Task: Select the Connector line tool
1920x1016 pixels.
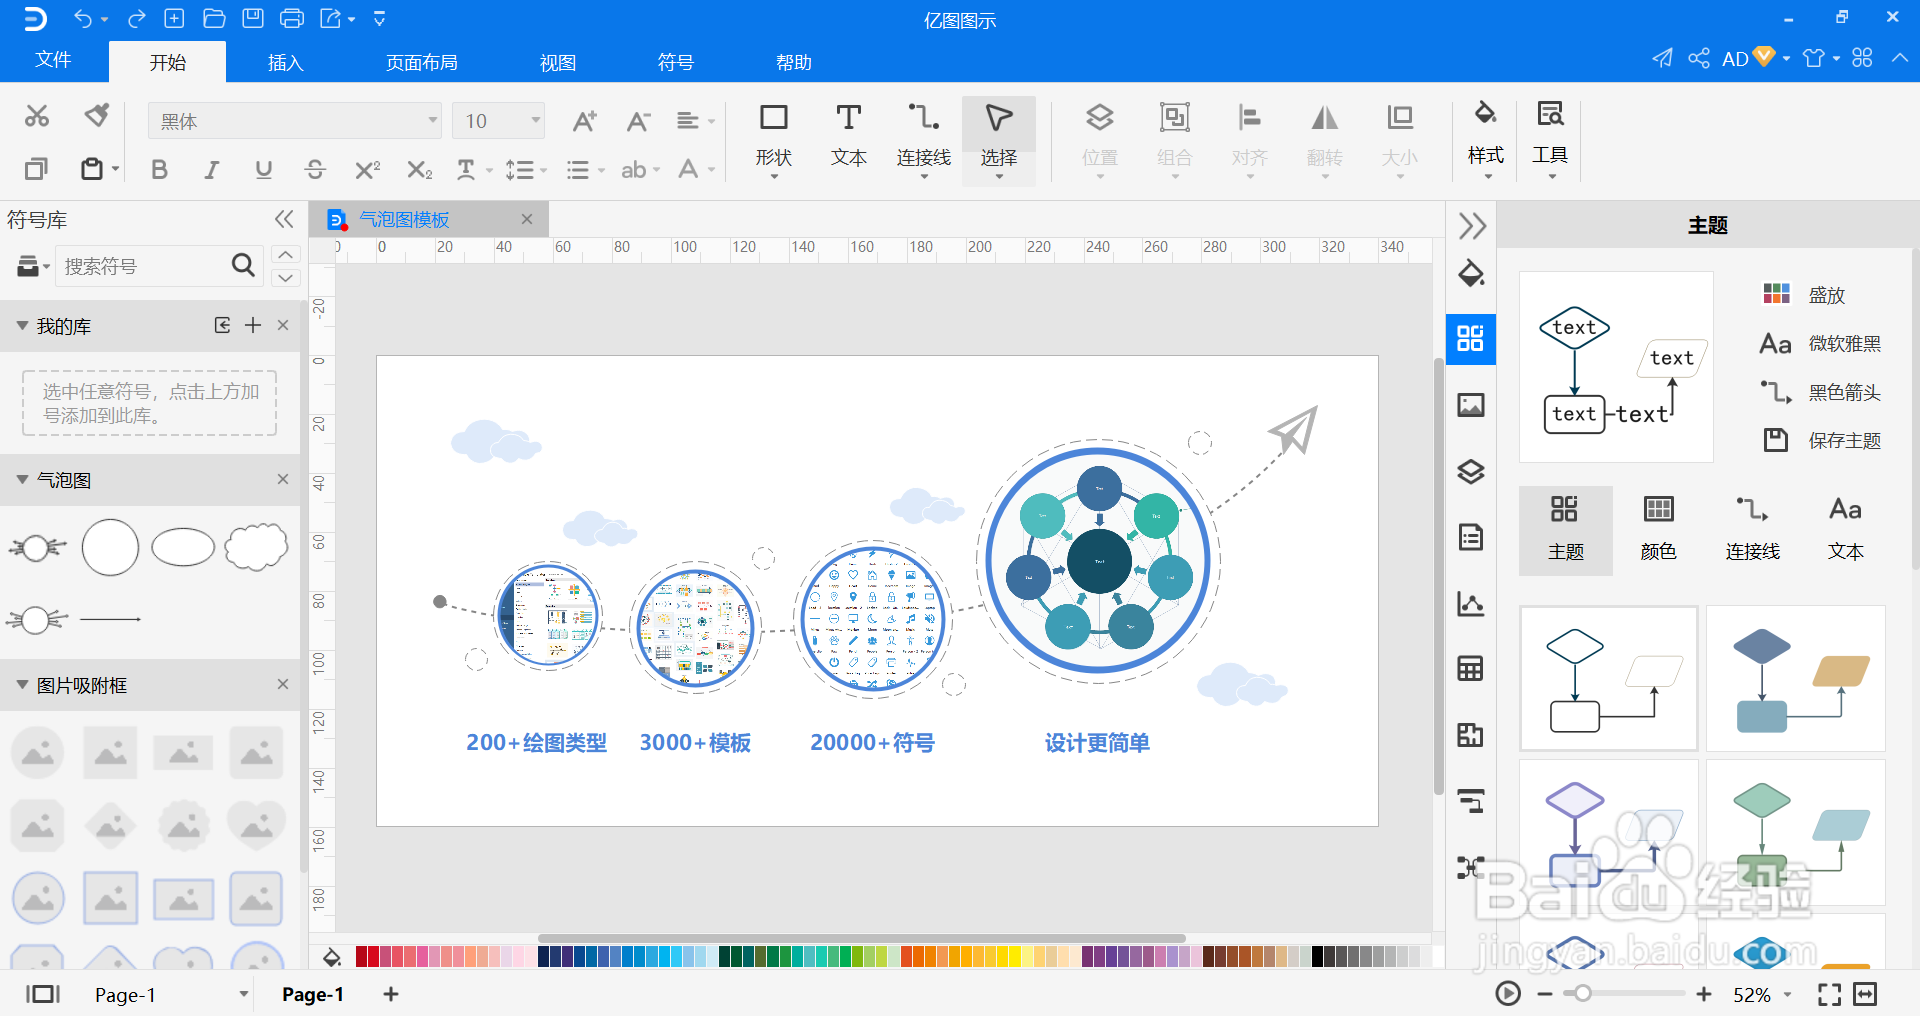Action: pyautogui.click(x=923, y=139)
